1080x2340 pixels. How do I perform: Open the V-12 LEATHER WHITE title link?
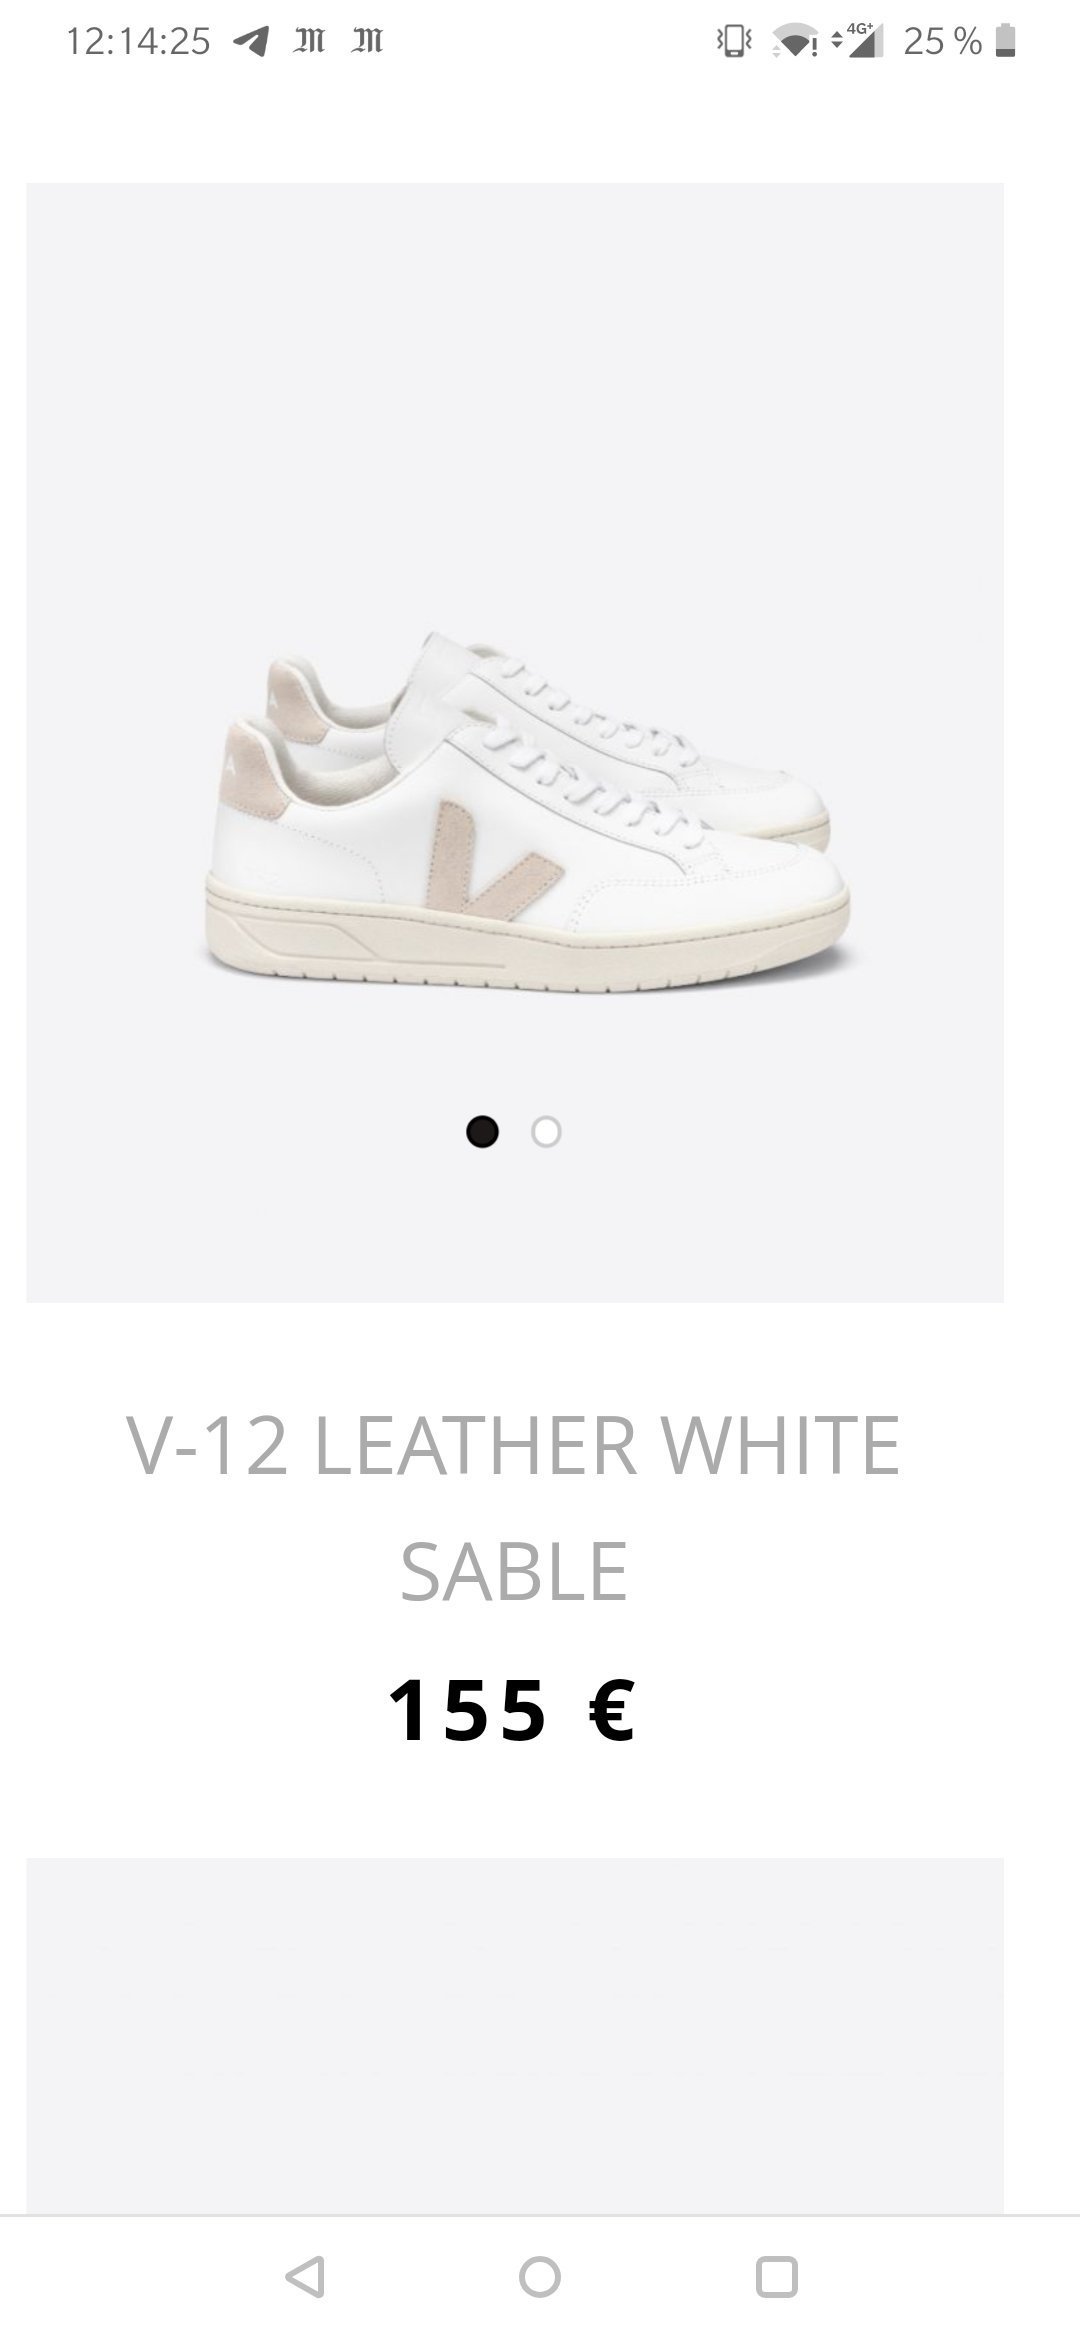click(x=513, y=1445)
